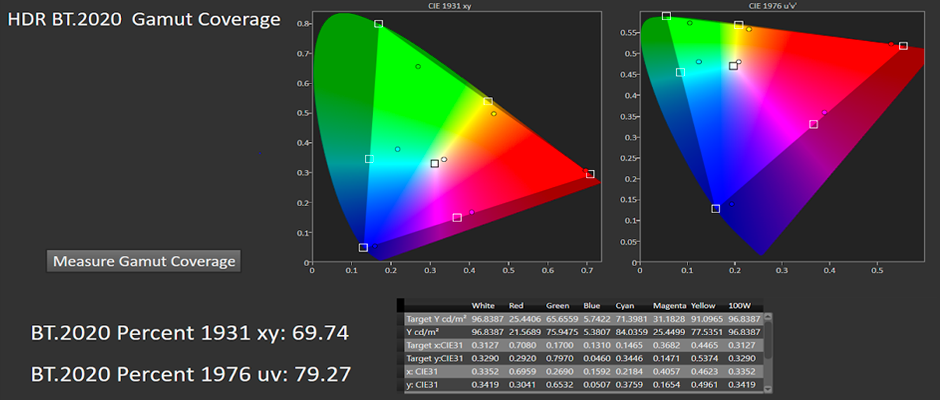Click the 100W measured luminance cell in Y cd/m² row
This screenshot has width=940, height=400.
click(x=744, y=332)
